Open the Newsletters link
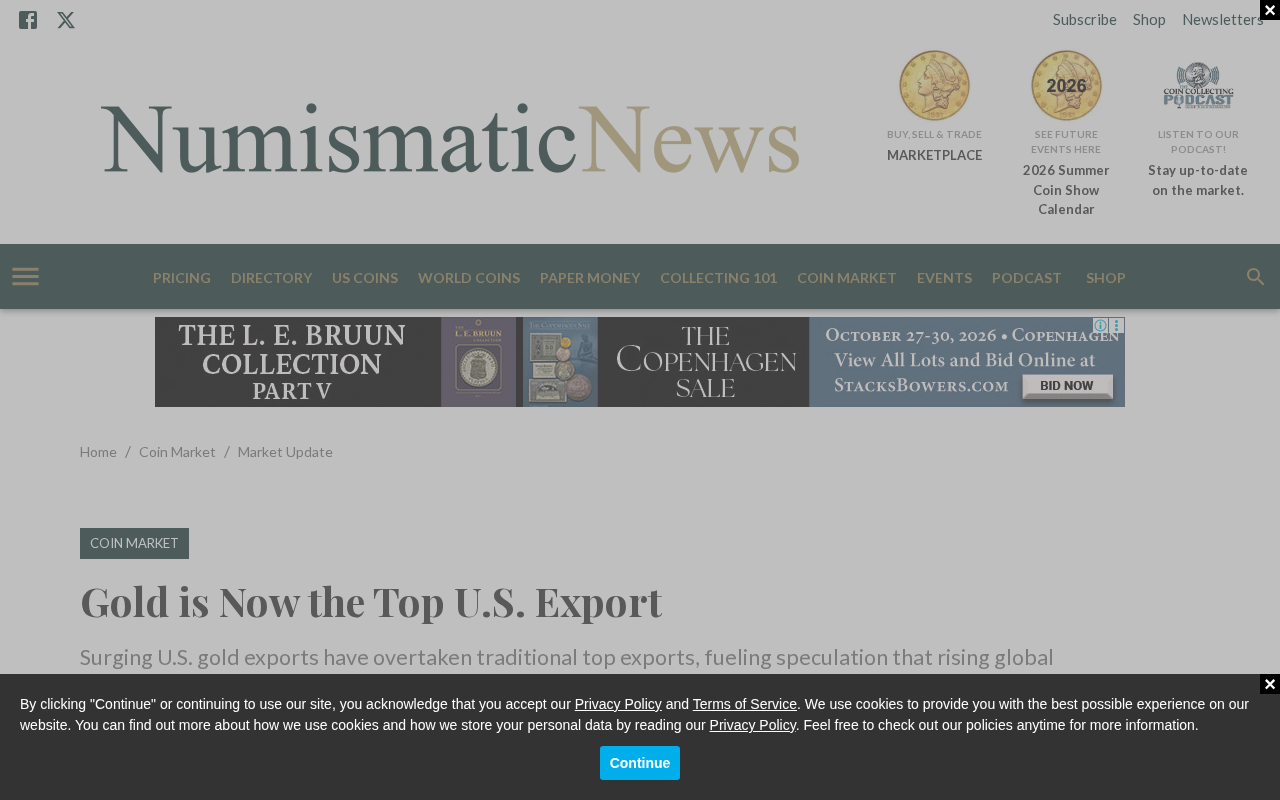 point(1223,19)
